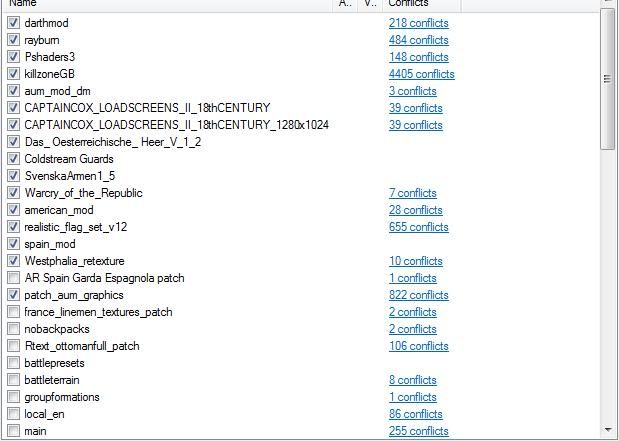Click the scrollbar up arrow

point(609,4)
